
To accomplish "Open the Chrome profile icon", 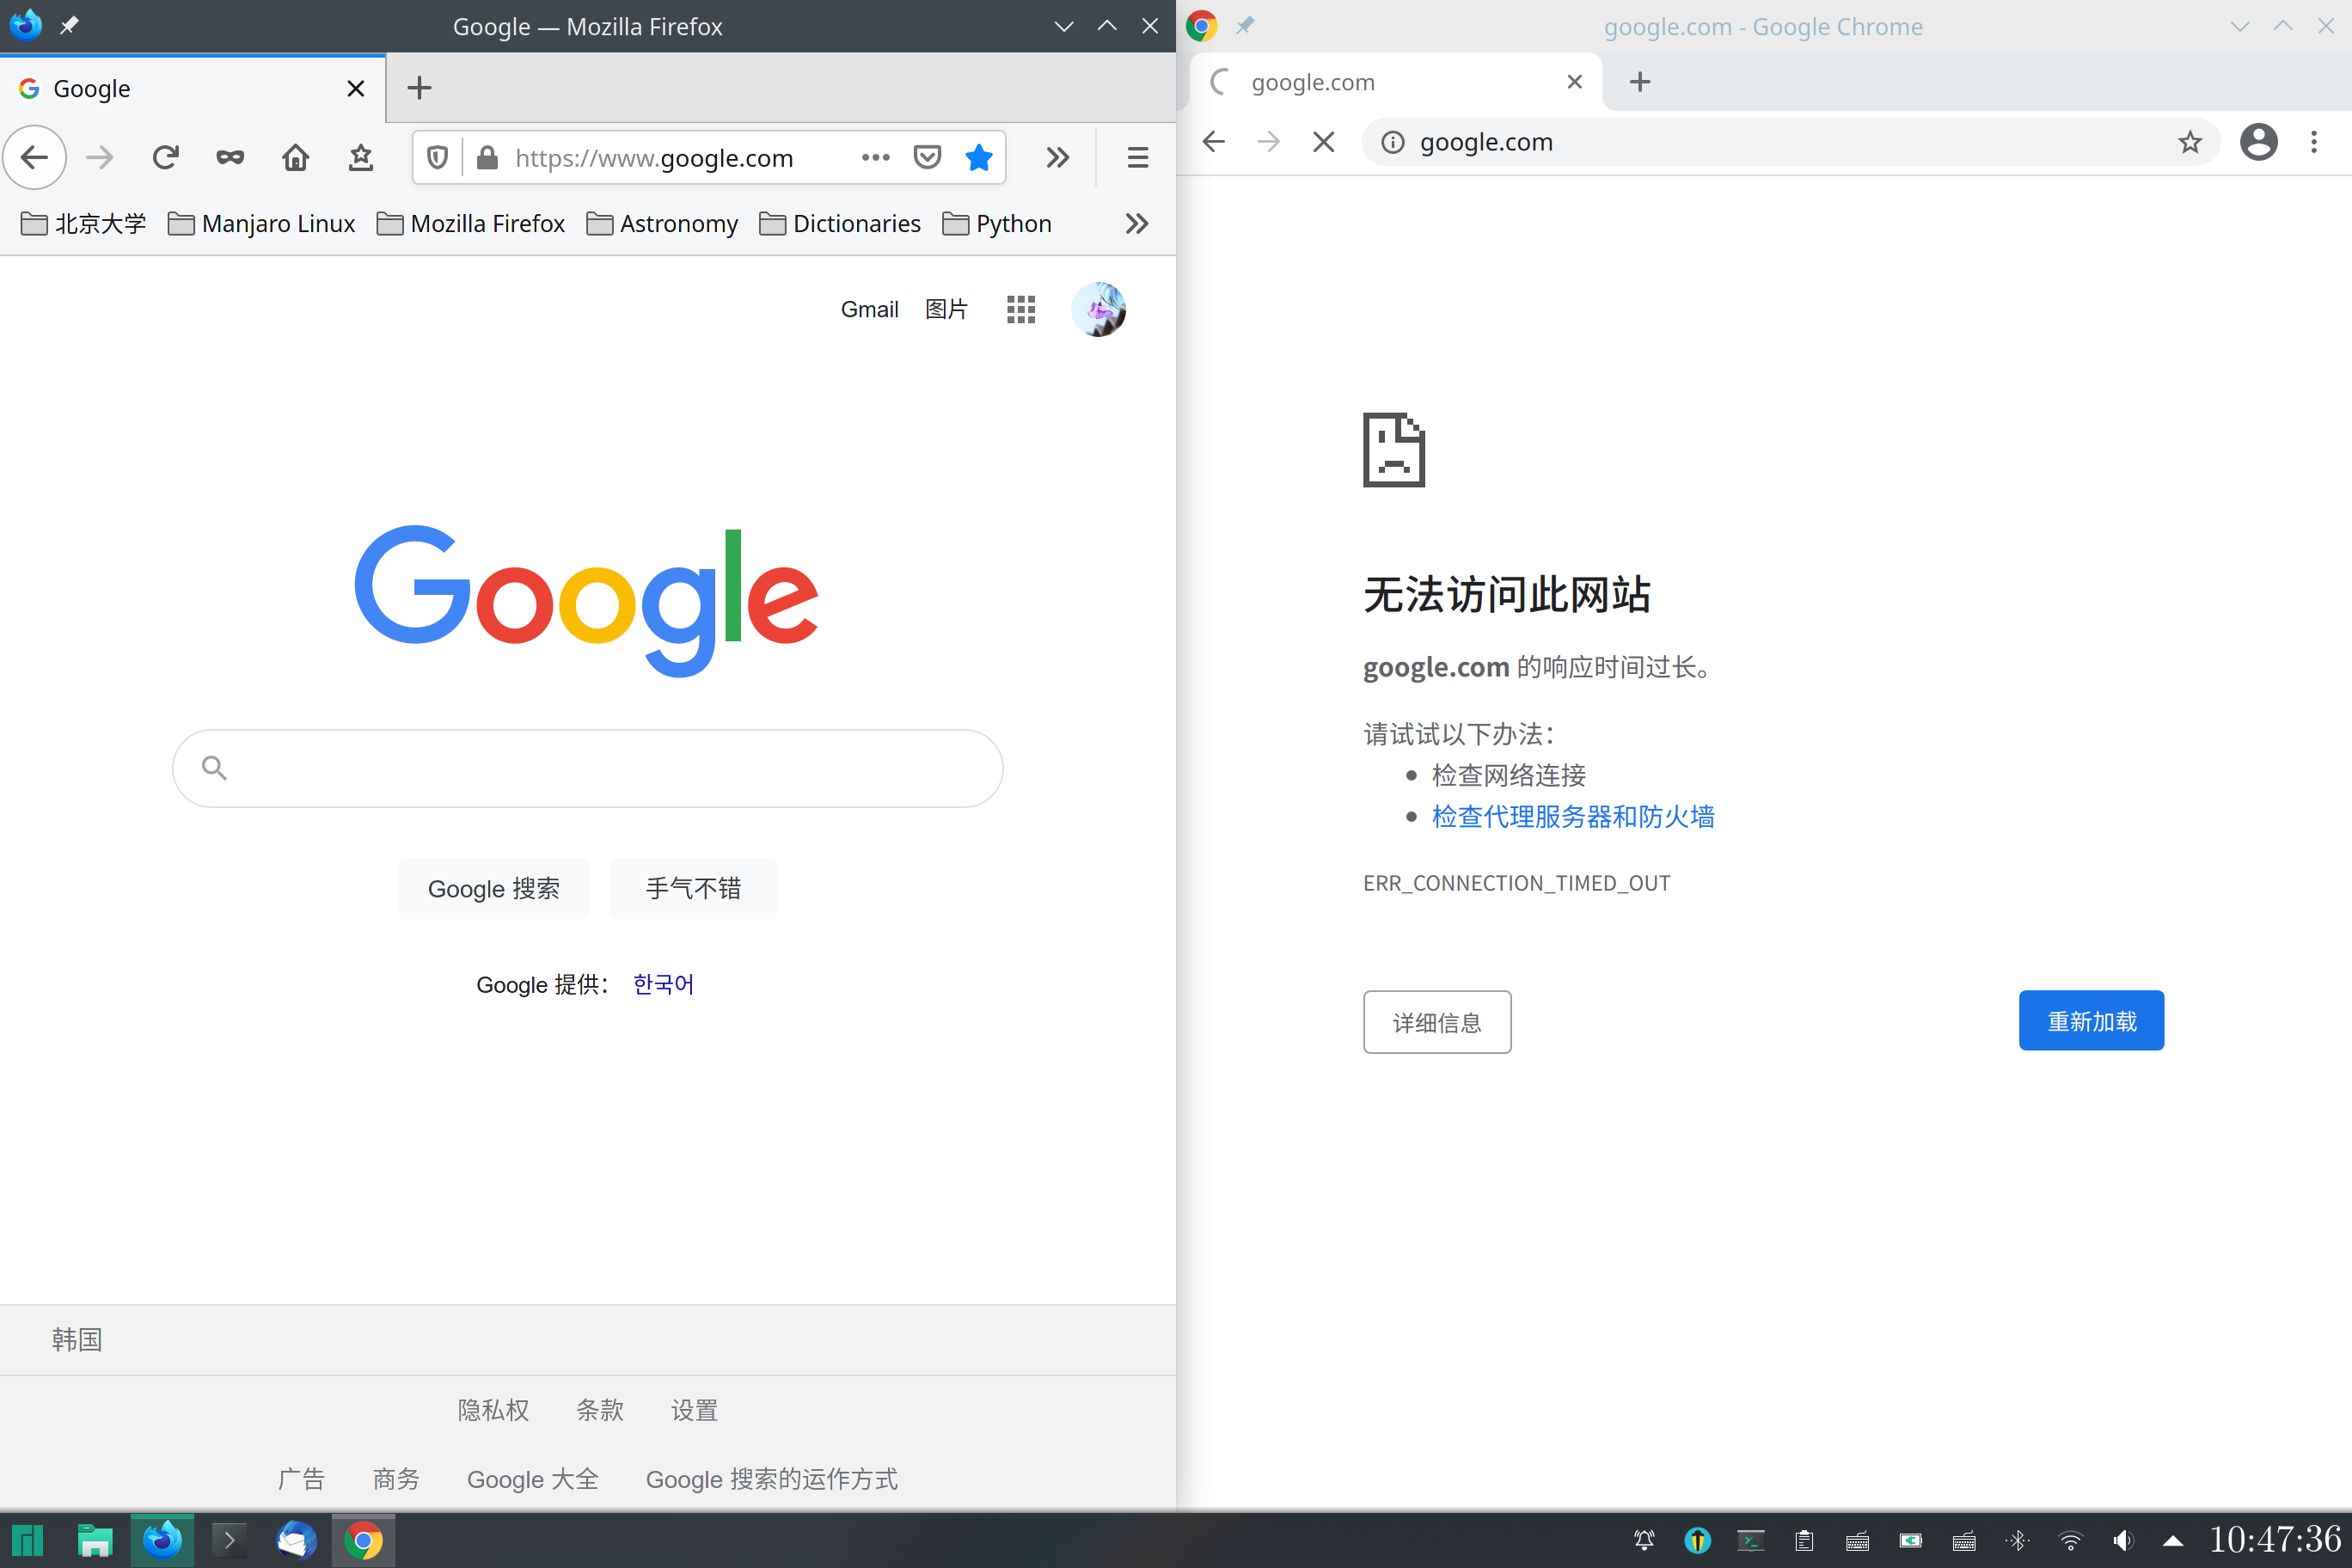I will coord(2258,142).
